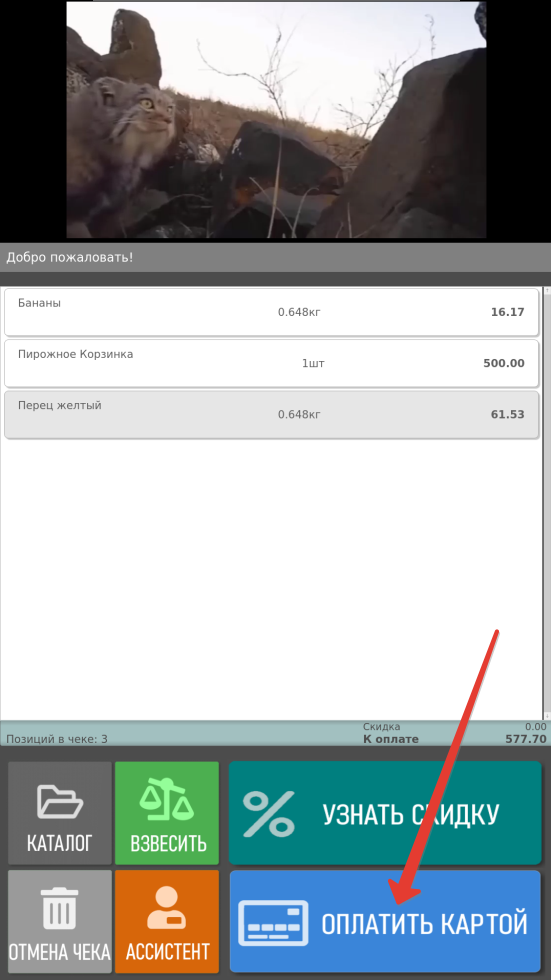551x980 pixels.
Task: Click the АССИСТЕНТ label text
Action: click(x=167, y=952)
